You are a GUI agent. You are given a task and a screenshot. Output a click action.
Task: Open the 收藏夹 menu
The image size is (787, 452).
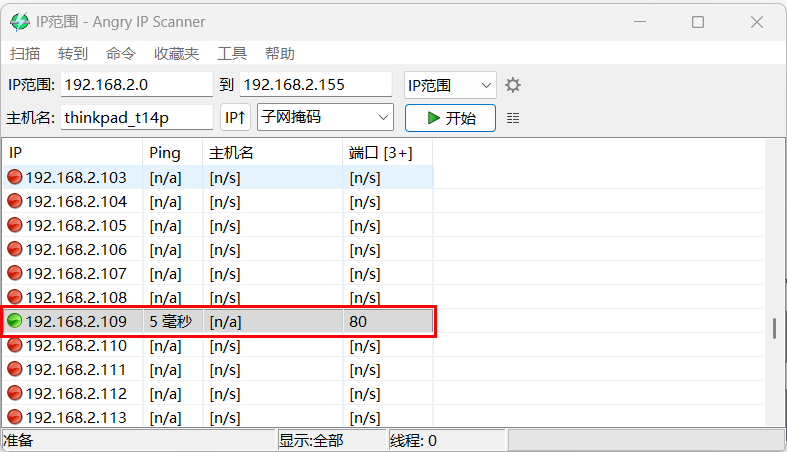177,53
